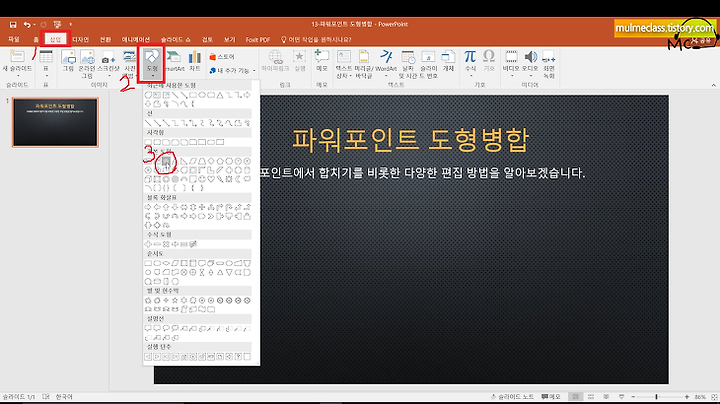
Task: Click the Hyperlink (하이퍼링크) icon
Action: coord(275,61)
